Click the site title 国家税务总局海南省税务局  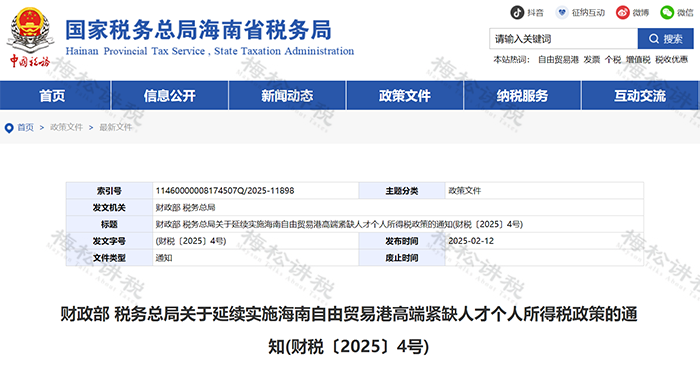[198, 30]
